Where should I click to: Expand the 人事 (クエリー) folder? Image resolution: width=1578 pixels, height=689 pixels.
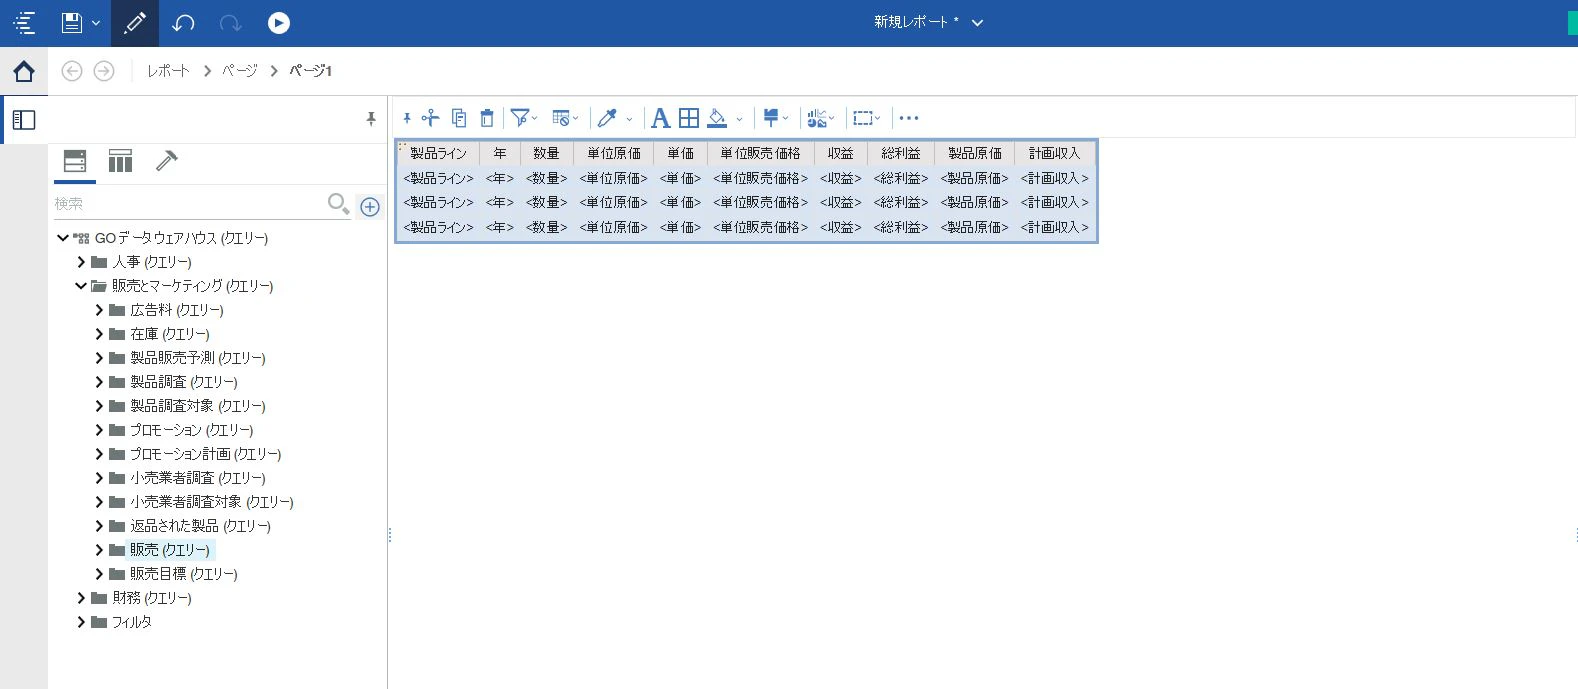coord(81,262)
